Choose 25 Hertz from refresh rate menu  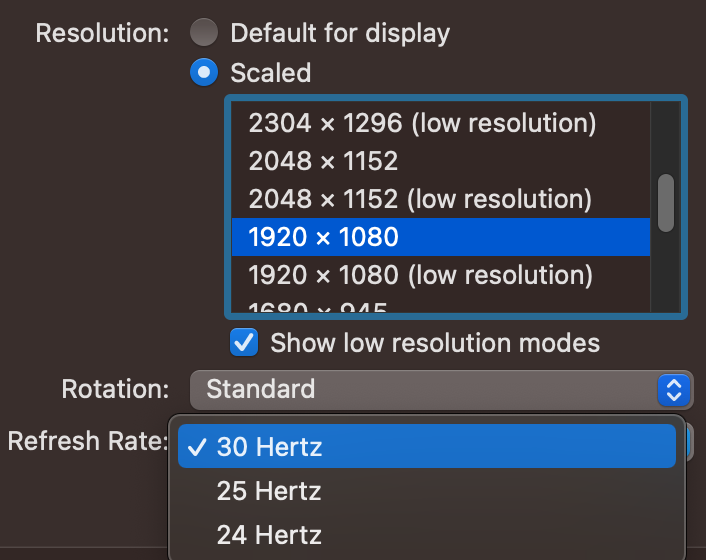pos(269,491)
